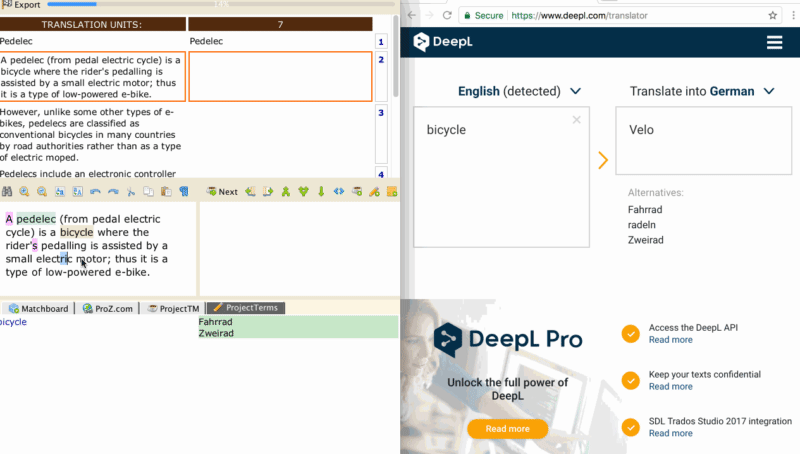The width and height of the screenshot is (800, 454).
Task: Click the target translation editing pane
Action: (299, 248)
